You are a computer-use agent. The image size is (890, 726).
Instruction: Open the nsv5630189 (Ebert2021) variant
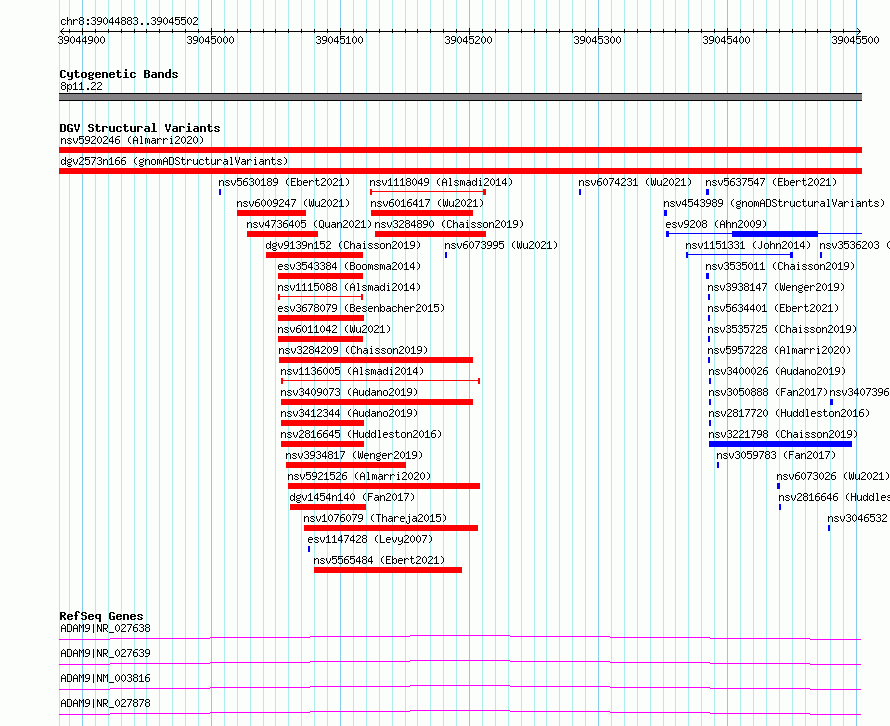tap(284, 182)
